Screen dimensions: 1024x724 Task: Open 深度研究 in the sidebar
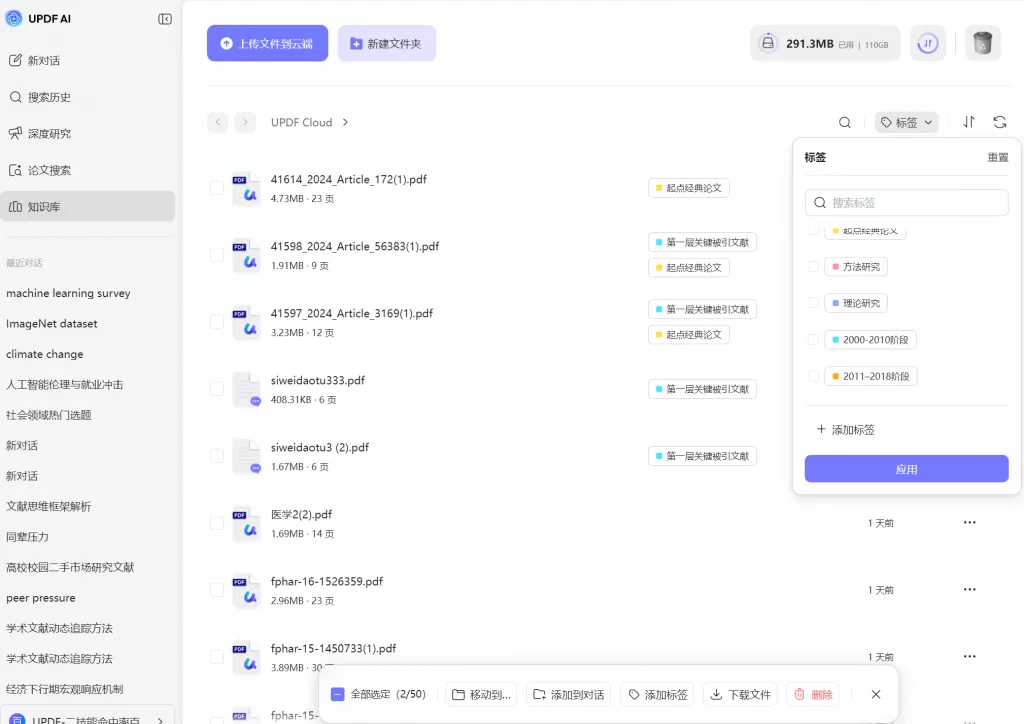pyautogui.click(x=48, y=133)
